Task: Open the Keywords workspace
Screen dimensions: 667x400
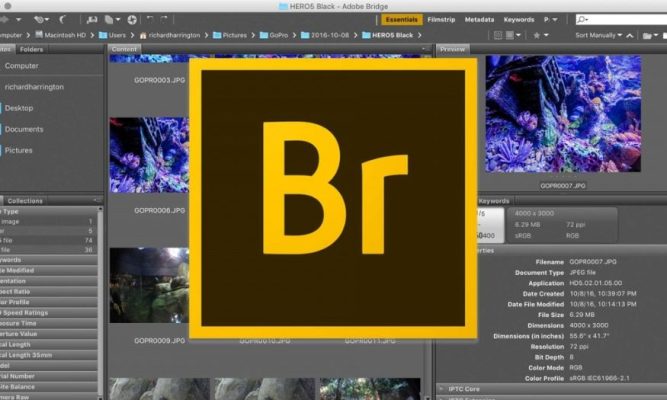Action: (x=518, y=19)
